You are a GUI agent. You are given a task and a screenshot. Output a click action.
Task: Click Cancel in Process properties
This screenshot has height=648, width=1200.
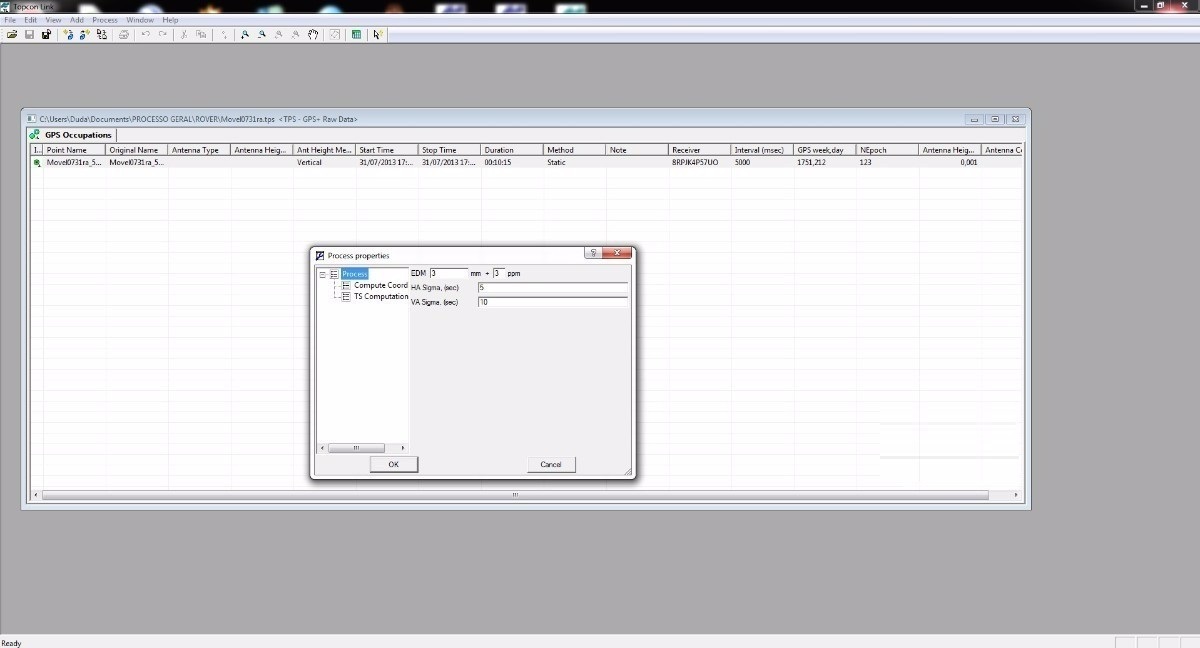(551, 464)
